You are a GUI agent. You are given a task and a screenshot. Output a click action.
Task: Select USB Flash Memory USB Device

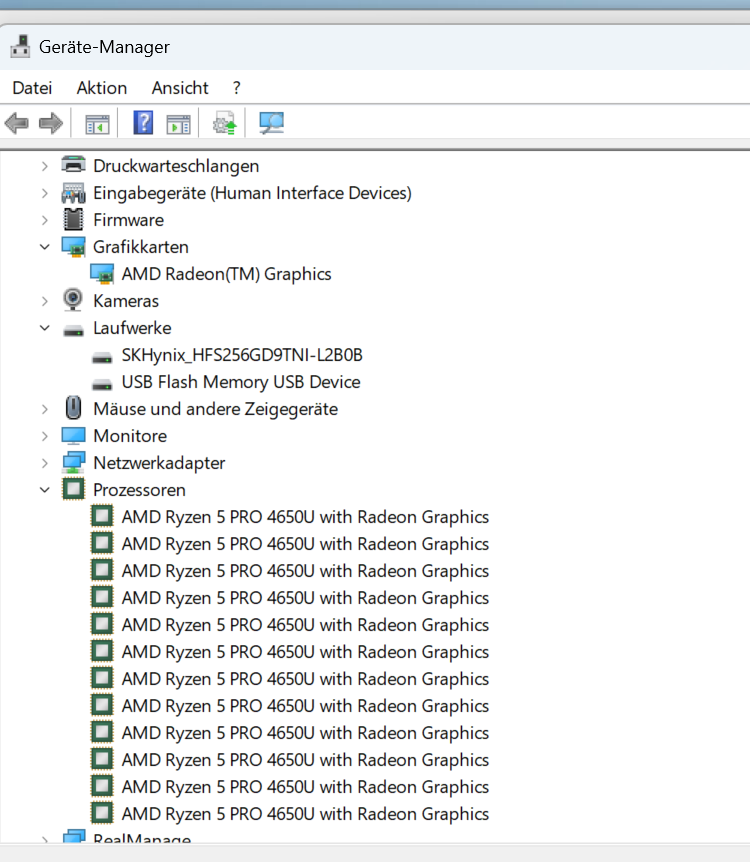click(241, 382)
